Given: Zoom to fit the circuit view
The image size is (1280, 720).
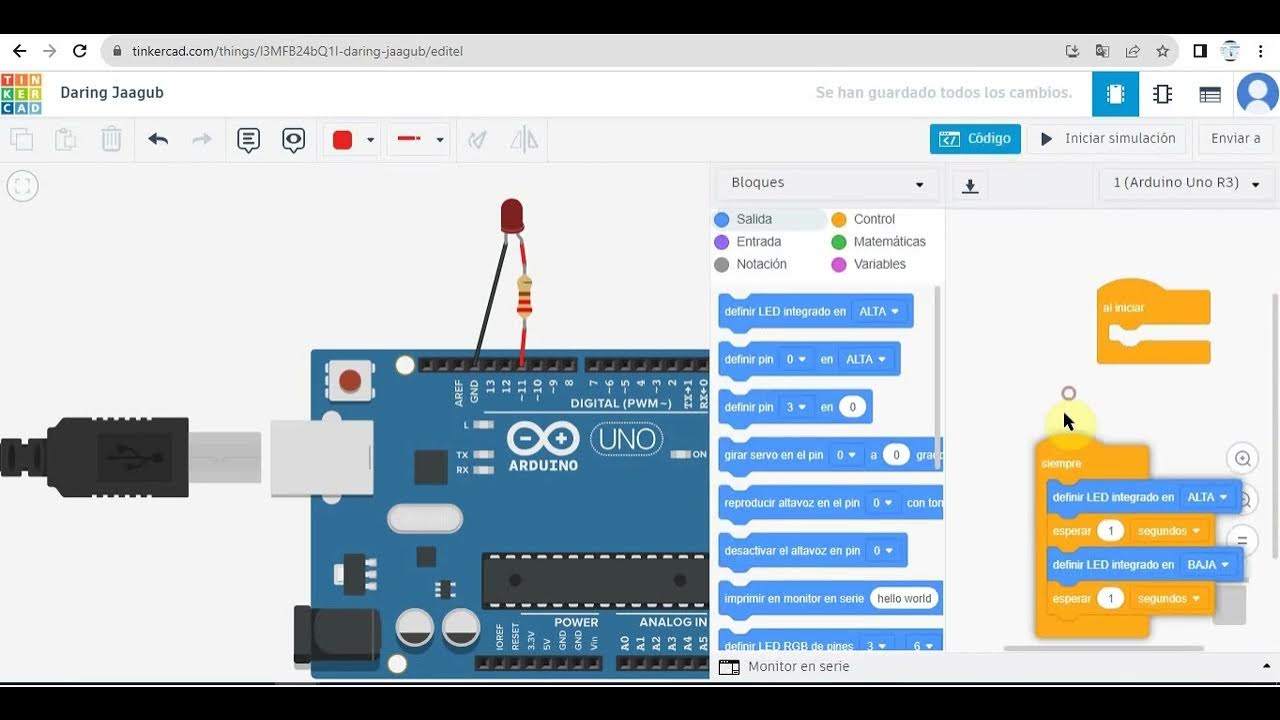Looking at the screenshot, I should tap(22, 186).
